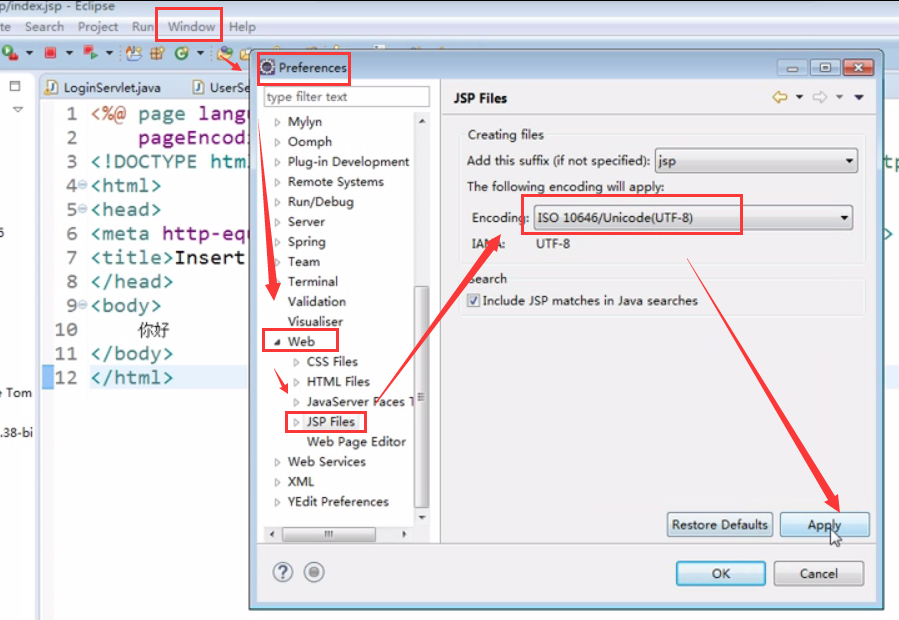Open the Encoding combo box
The image size is (899, 620).
[x=693, y=218]
